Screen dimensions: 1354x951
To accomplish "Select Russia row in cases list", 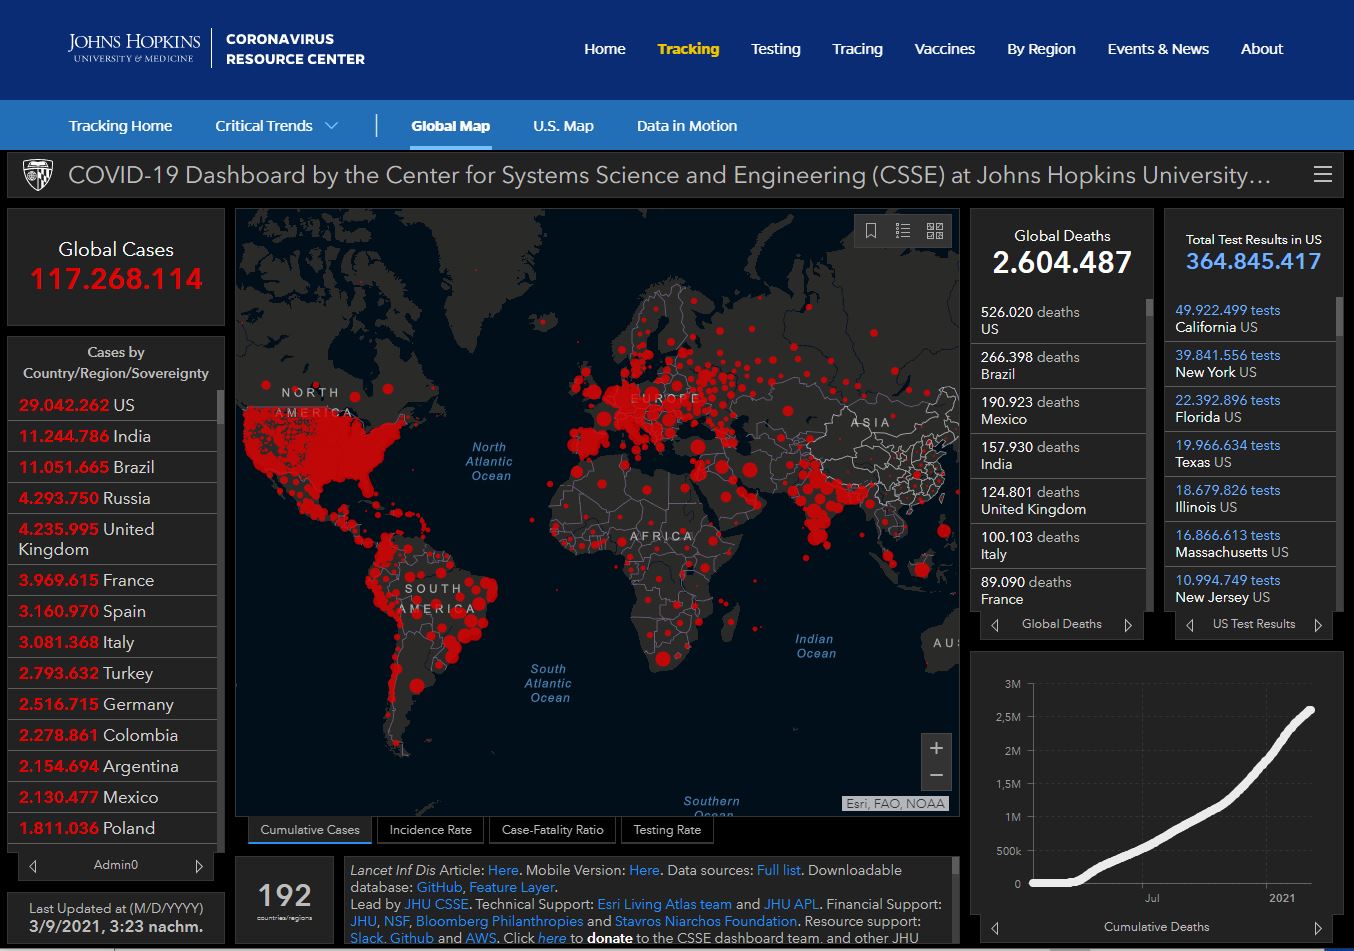I will pyautogui.click(x=112, y=498).
